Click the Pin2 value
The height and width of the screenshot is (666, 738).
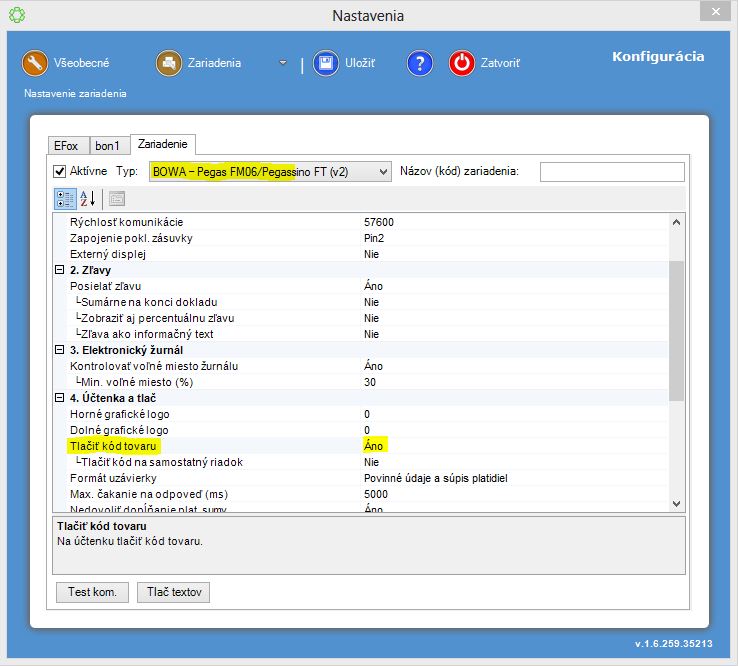click(x=374, y=238)
